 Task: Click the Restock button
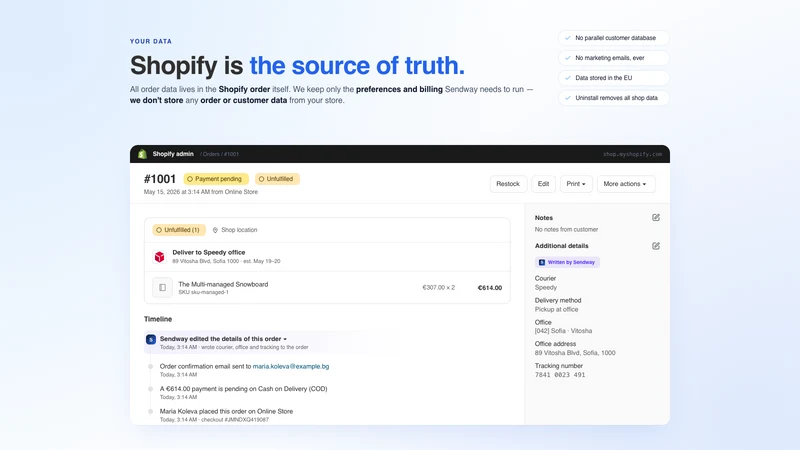508,184
